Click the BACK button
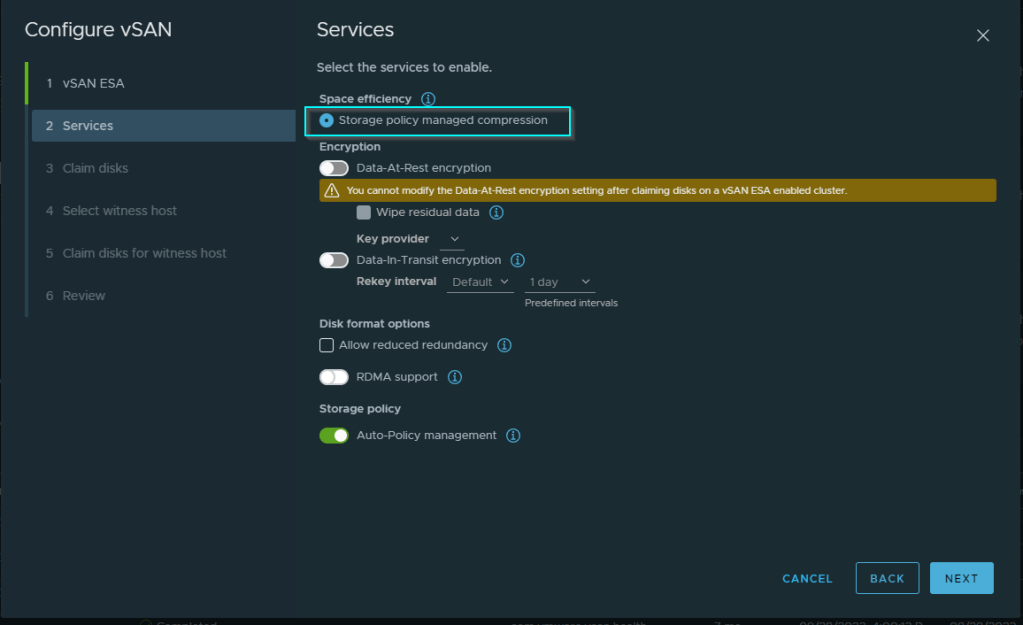This screenshot has height=625, width=1023. pos(886,578)
